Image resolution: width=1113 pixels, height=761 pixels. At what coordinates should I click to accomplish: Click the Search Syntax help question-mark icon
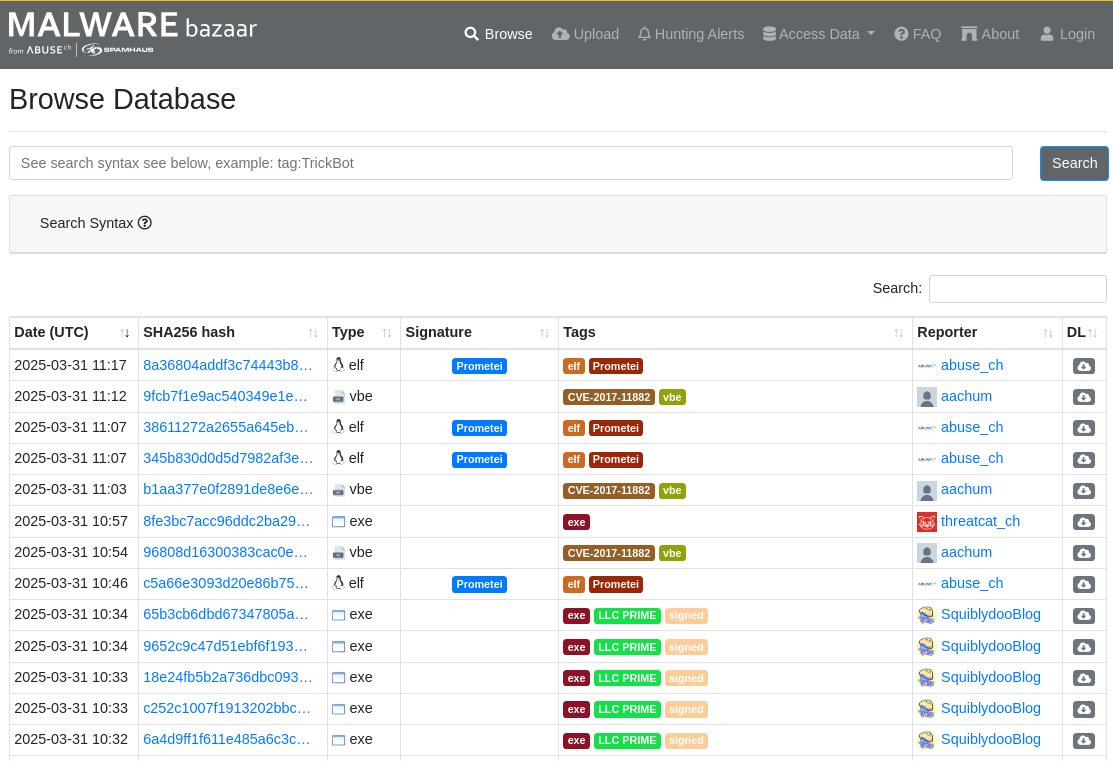(145, 222)
